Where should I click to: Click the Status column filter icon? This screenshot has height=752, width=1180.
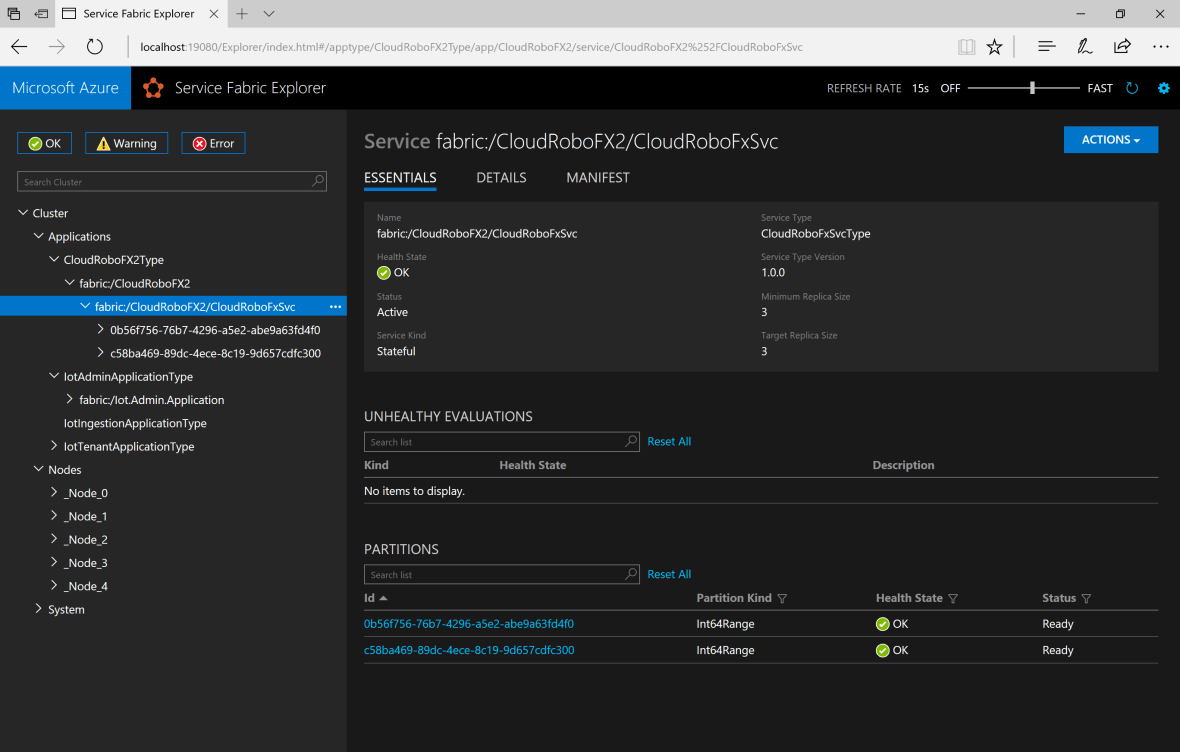coord(1086,599)
